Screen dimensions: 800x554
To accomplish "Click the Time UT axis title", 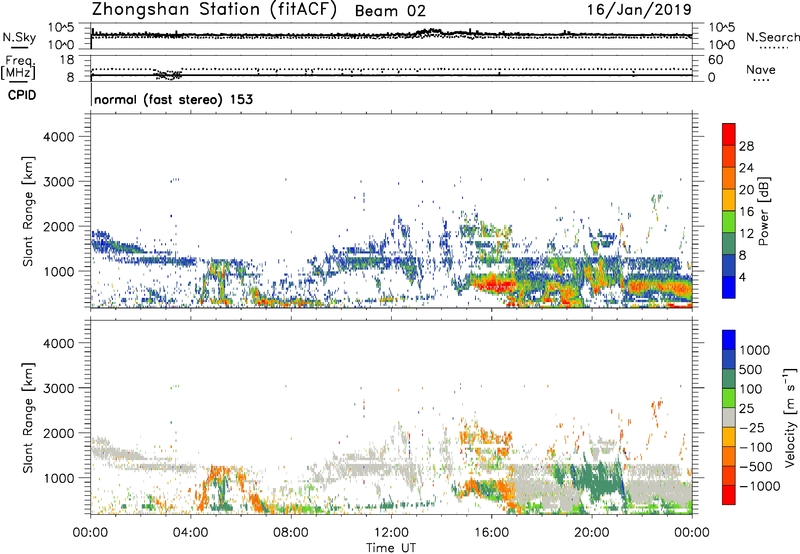I will [x=391, y=547].
